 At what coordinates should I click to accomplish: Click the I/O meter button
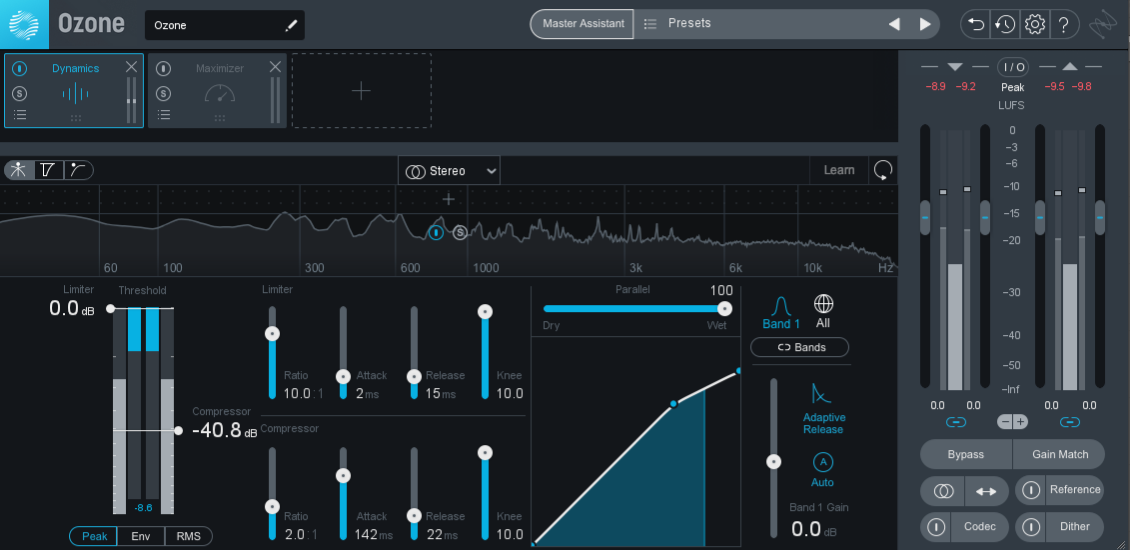tap(1013, 67)
